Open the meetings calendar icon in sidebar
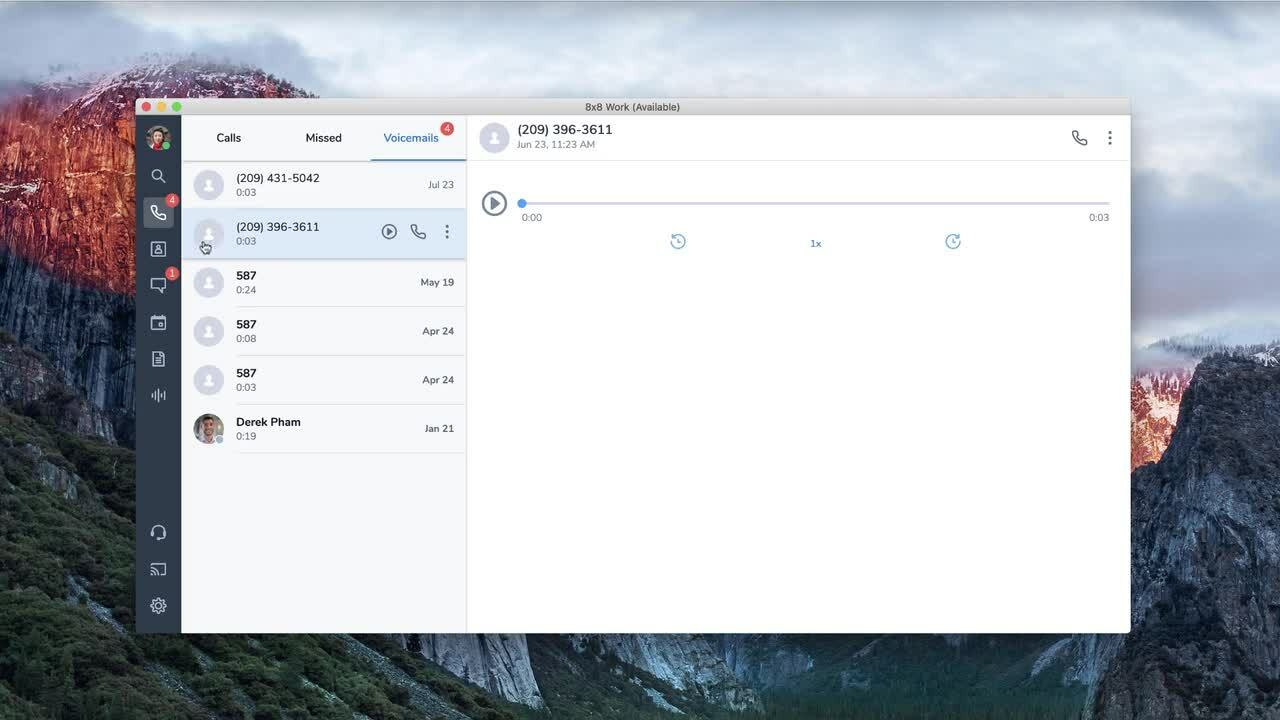 click(158, 322)
